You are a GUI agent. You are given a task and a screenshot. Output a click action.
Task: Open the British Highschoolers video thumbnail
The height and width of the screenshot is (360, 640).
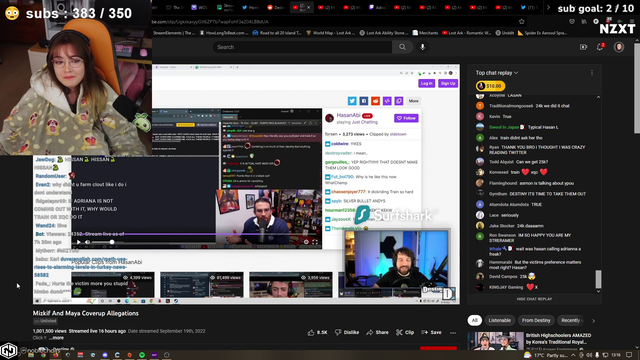pos(495,341)
